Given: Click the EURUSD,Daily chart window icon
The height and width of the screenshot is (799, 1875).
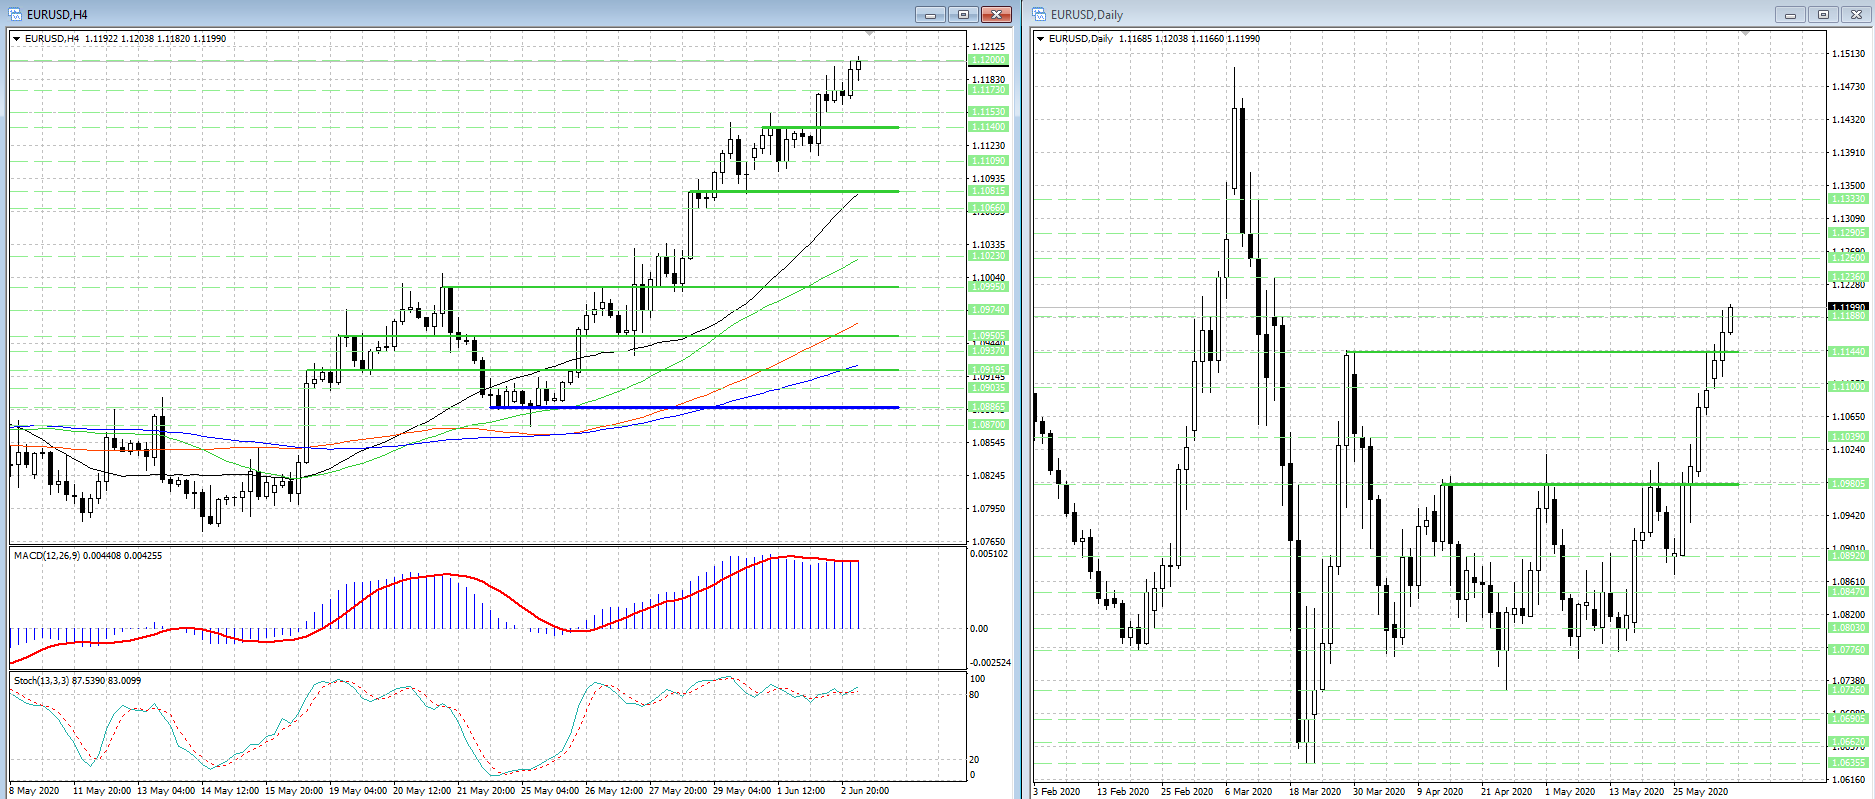Looking at the screenshot, I should (1039, 14).
